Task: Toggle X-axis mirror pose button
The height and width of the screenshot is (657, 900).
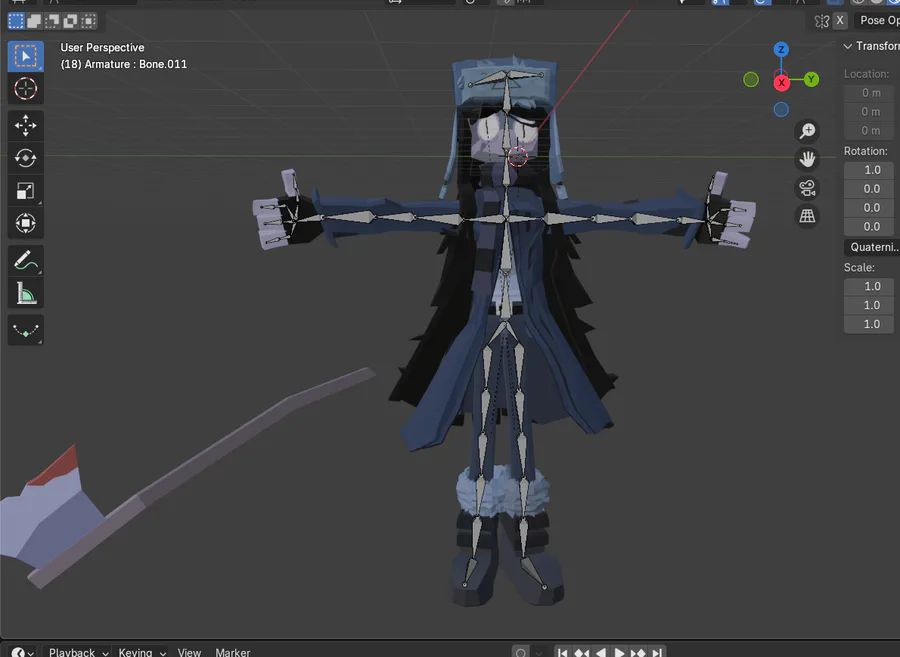Action: click(840, 21)
